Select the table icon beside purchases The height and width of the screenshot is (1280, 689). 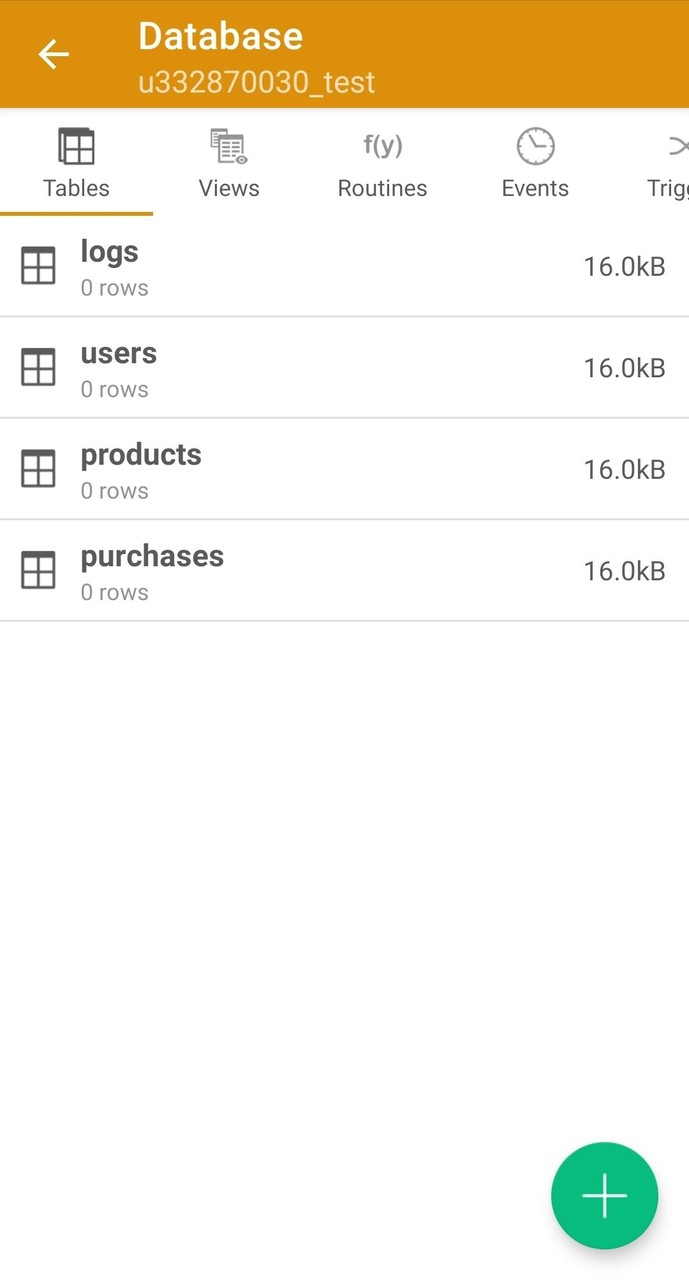[x=38, y=570]
